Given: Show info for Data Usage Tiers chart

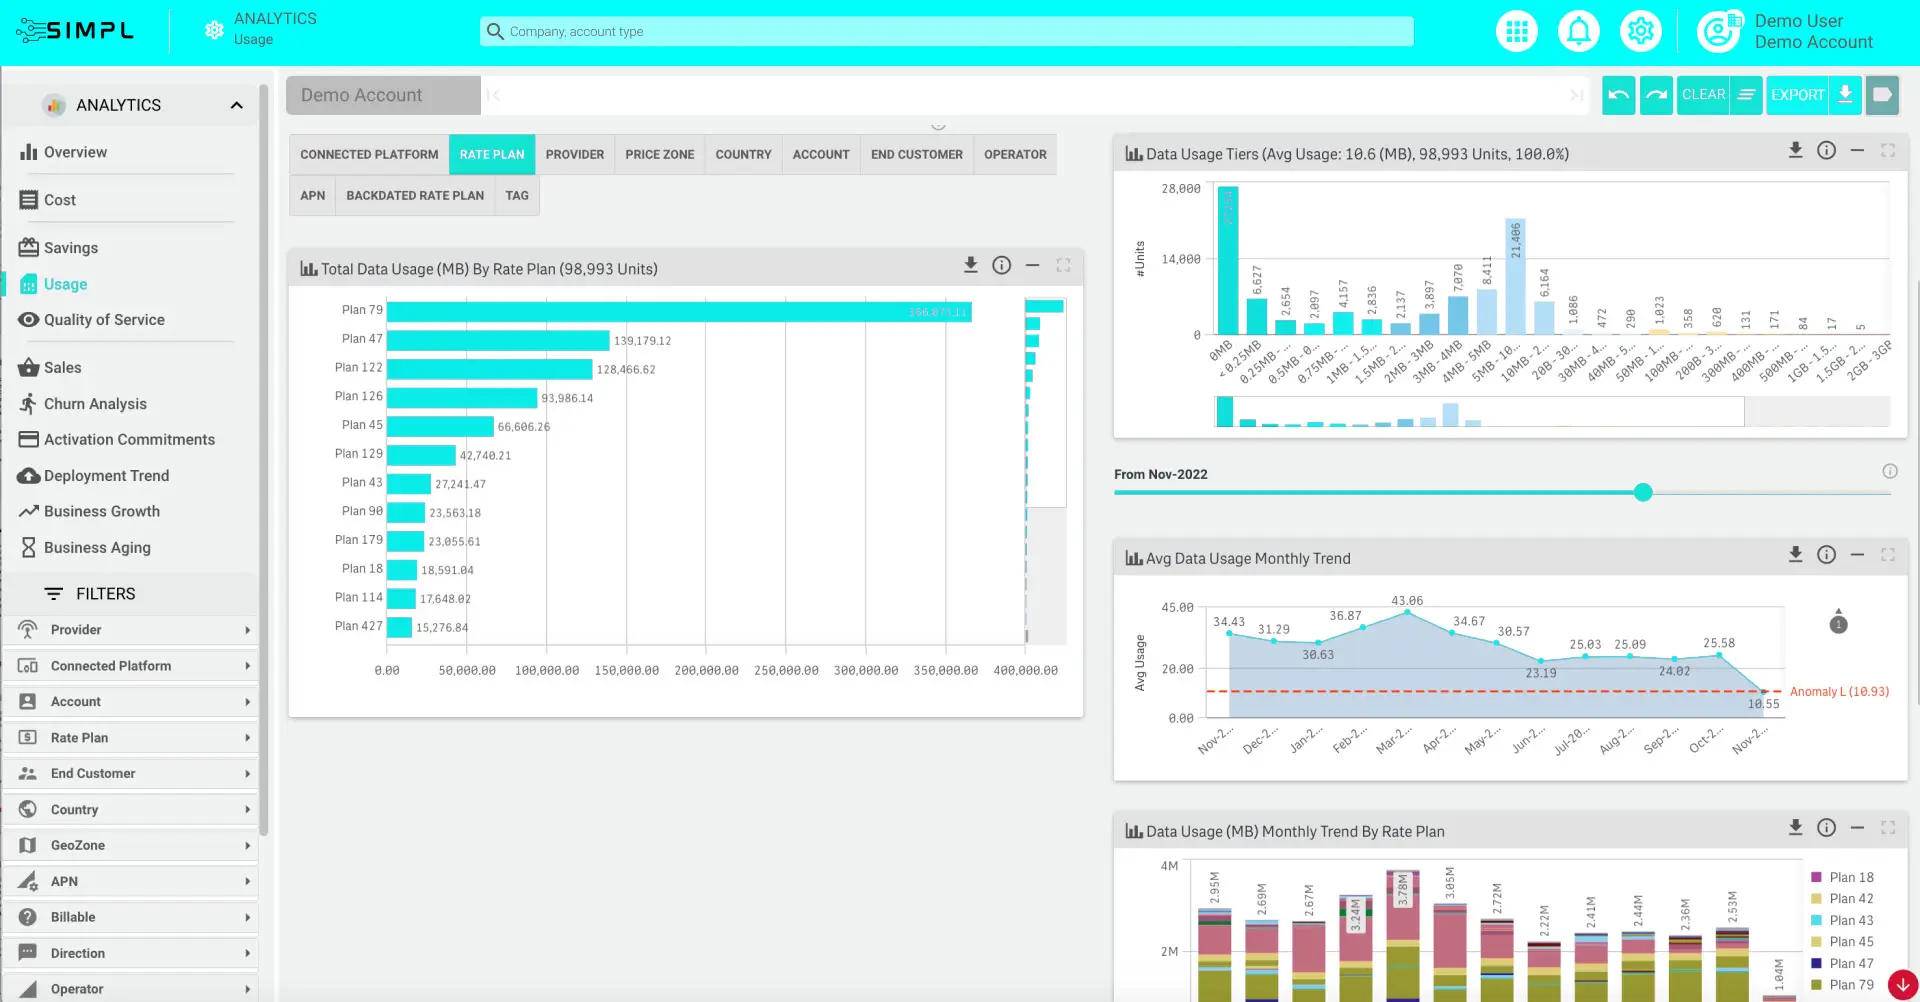Looking at the screenshot, I should [1826, 150].
